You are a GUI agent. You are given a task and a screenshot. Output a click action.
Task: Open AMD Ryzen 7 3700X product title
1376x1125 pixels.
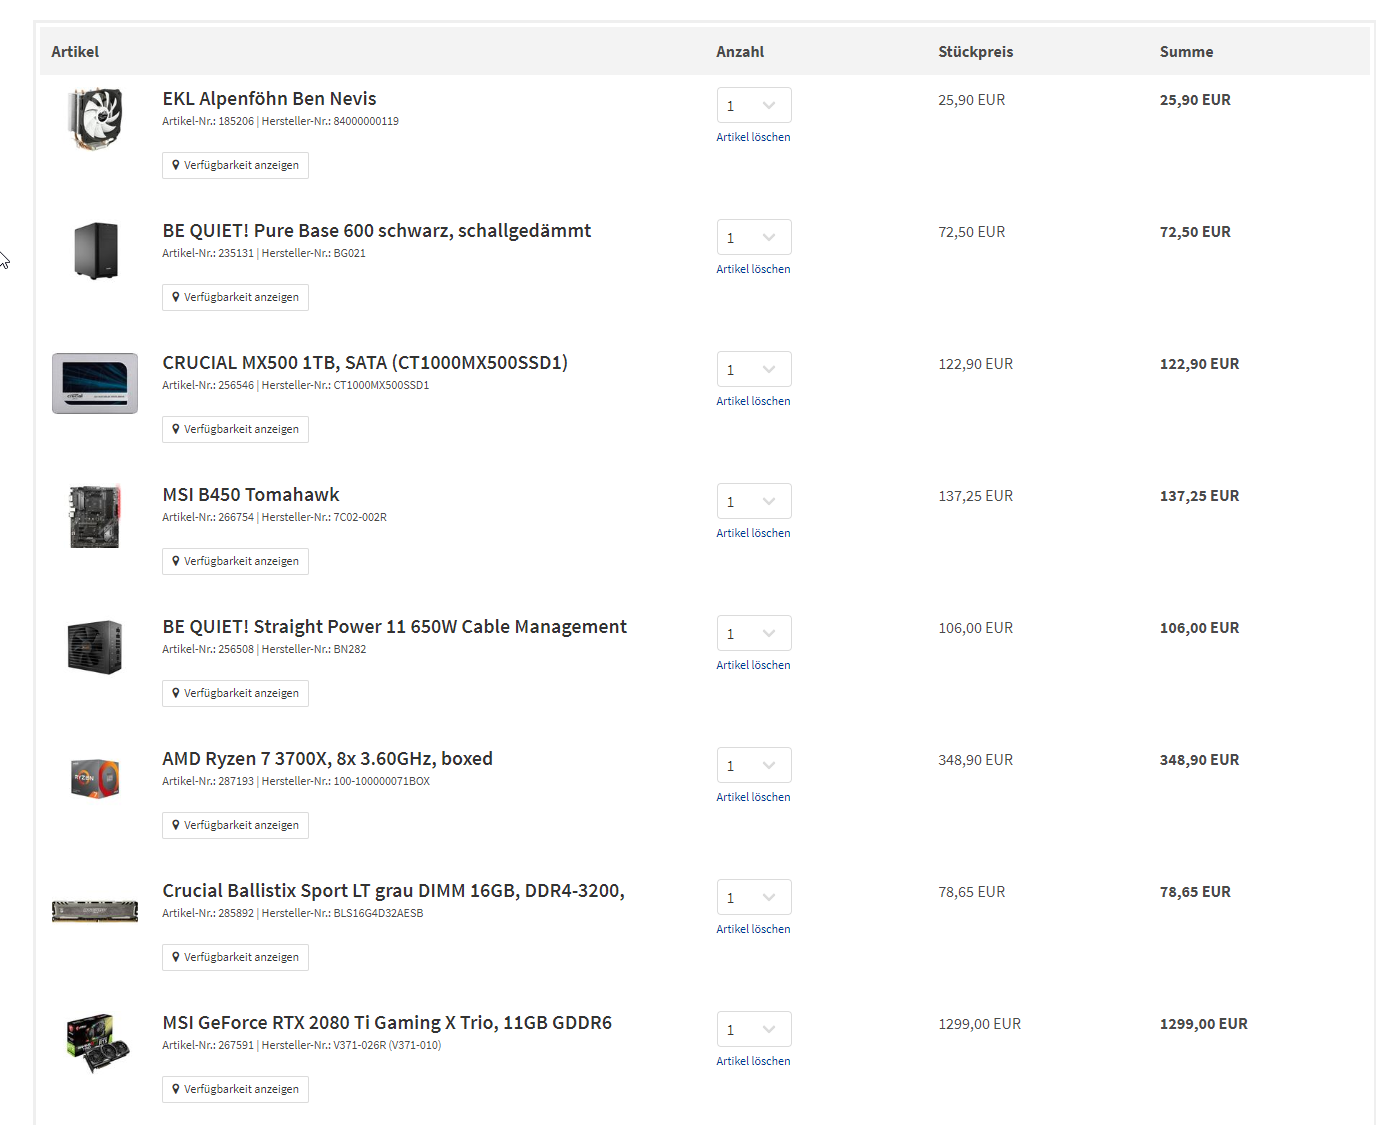click(328, 759)
